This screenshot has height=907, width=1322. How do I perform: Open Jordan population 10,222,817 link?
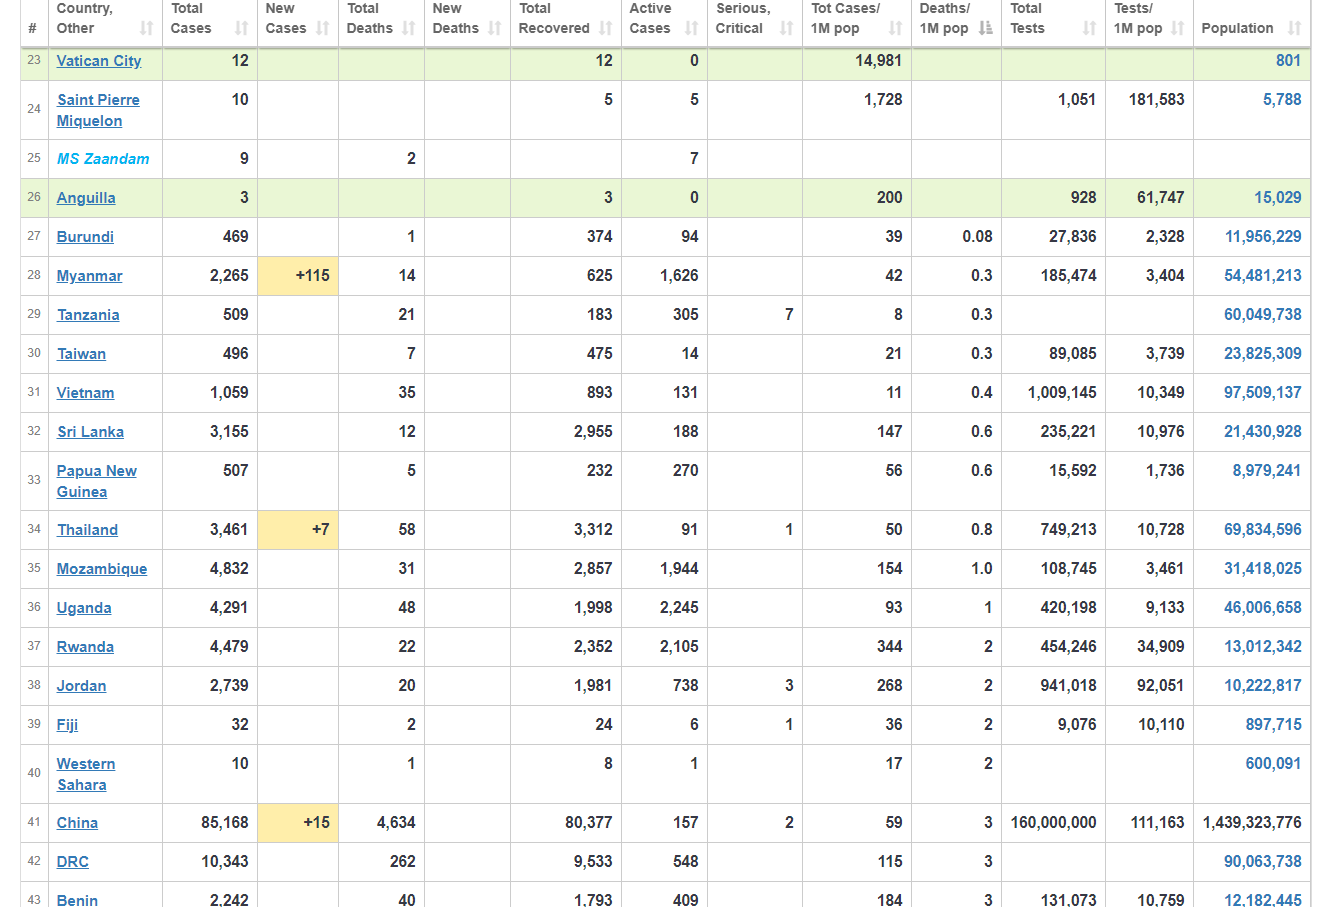point(1263,686)
